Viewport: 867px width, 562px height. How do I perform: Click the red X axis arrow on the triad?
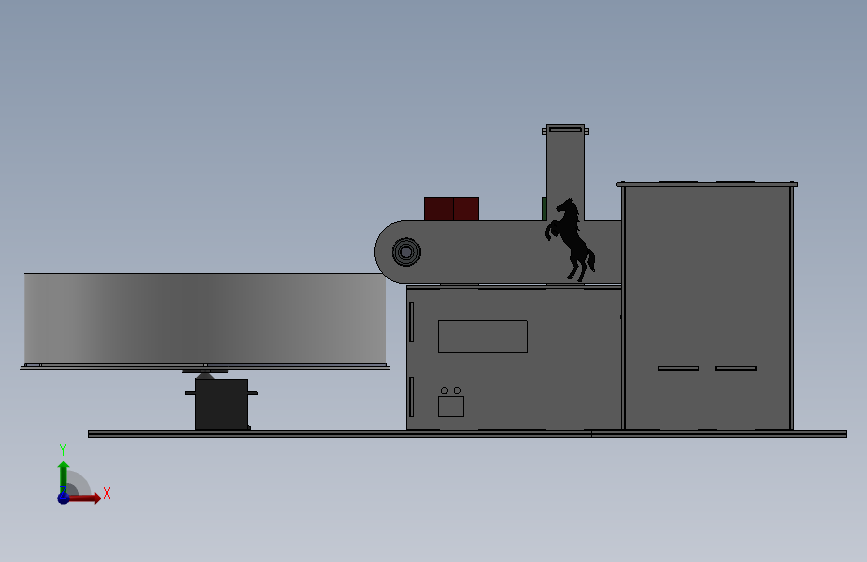(83, 498)
